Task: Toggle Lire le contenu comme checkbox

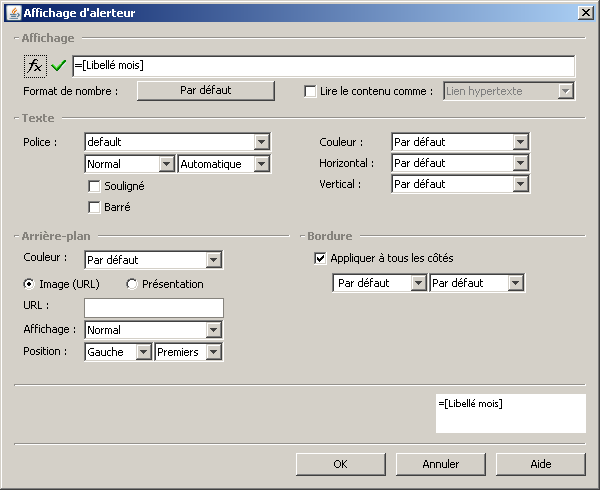Action: (310, 91)
